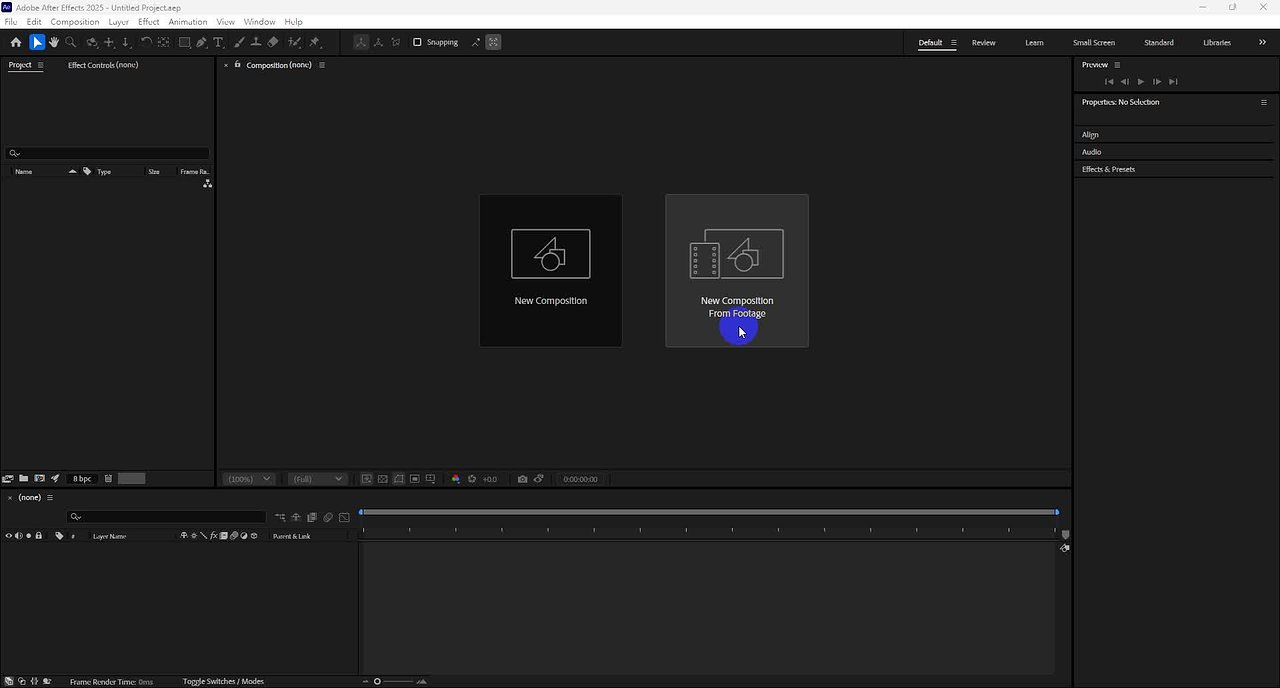Choose the Pen tool

(201, 42)
